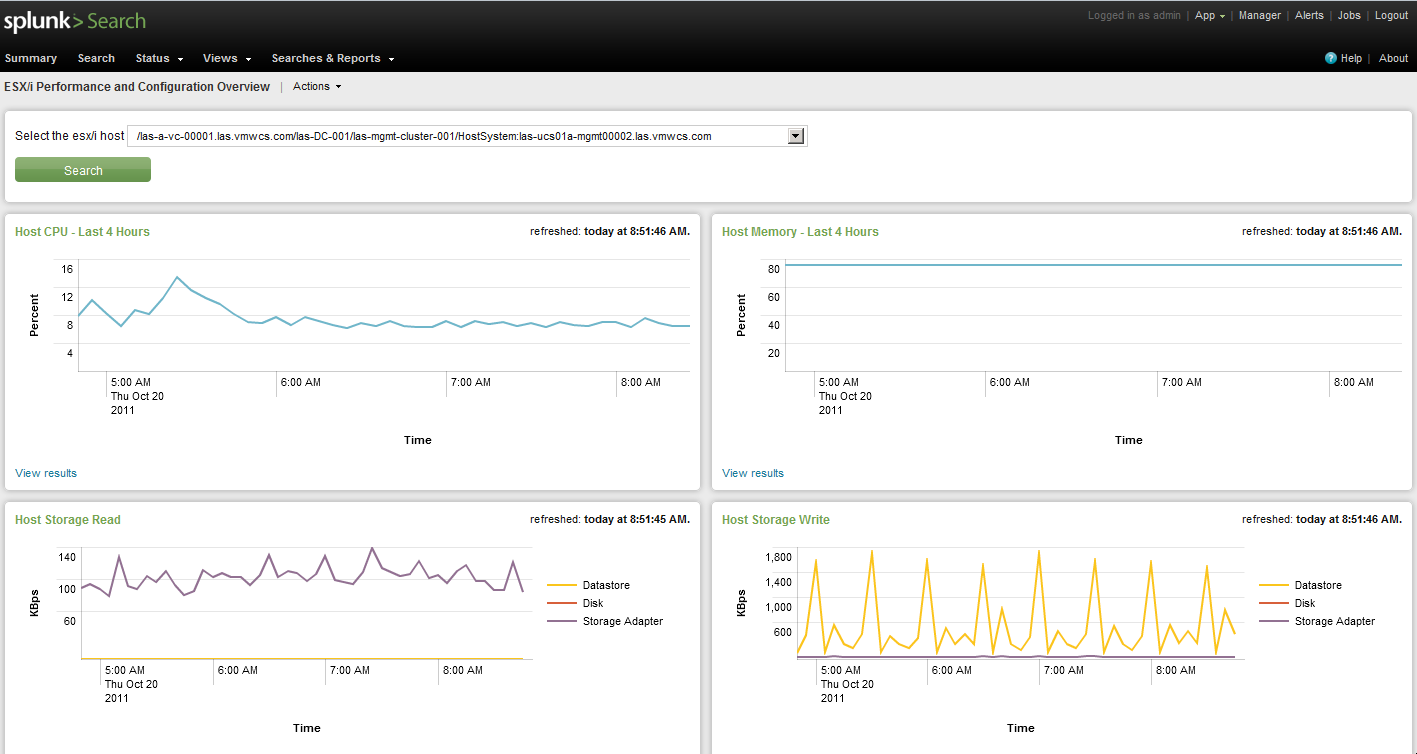Open the Jobs link
The width and height of the screenshot is (1417, 754).
click(x=1349, y=16)
